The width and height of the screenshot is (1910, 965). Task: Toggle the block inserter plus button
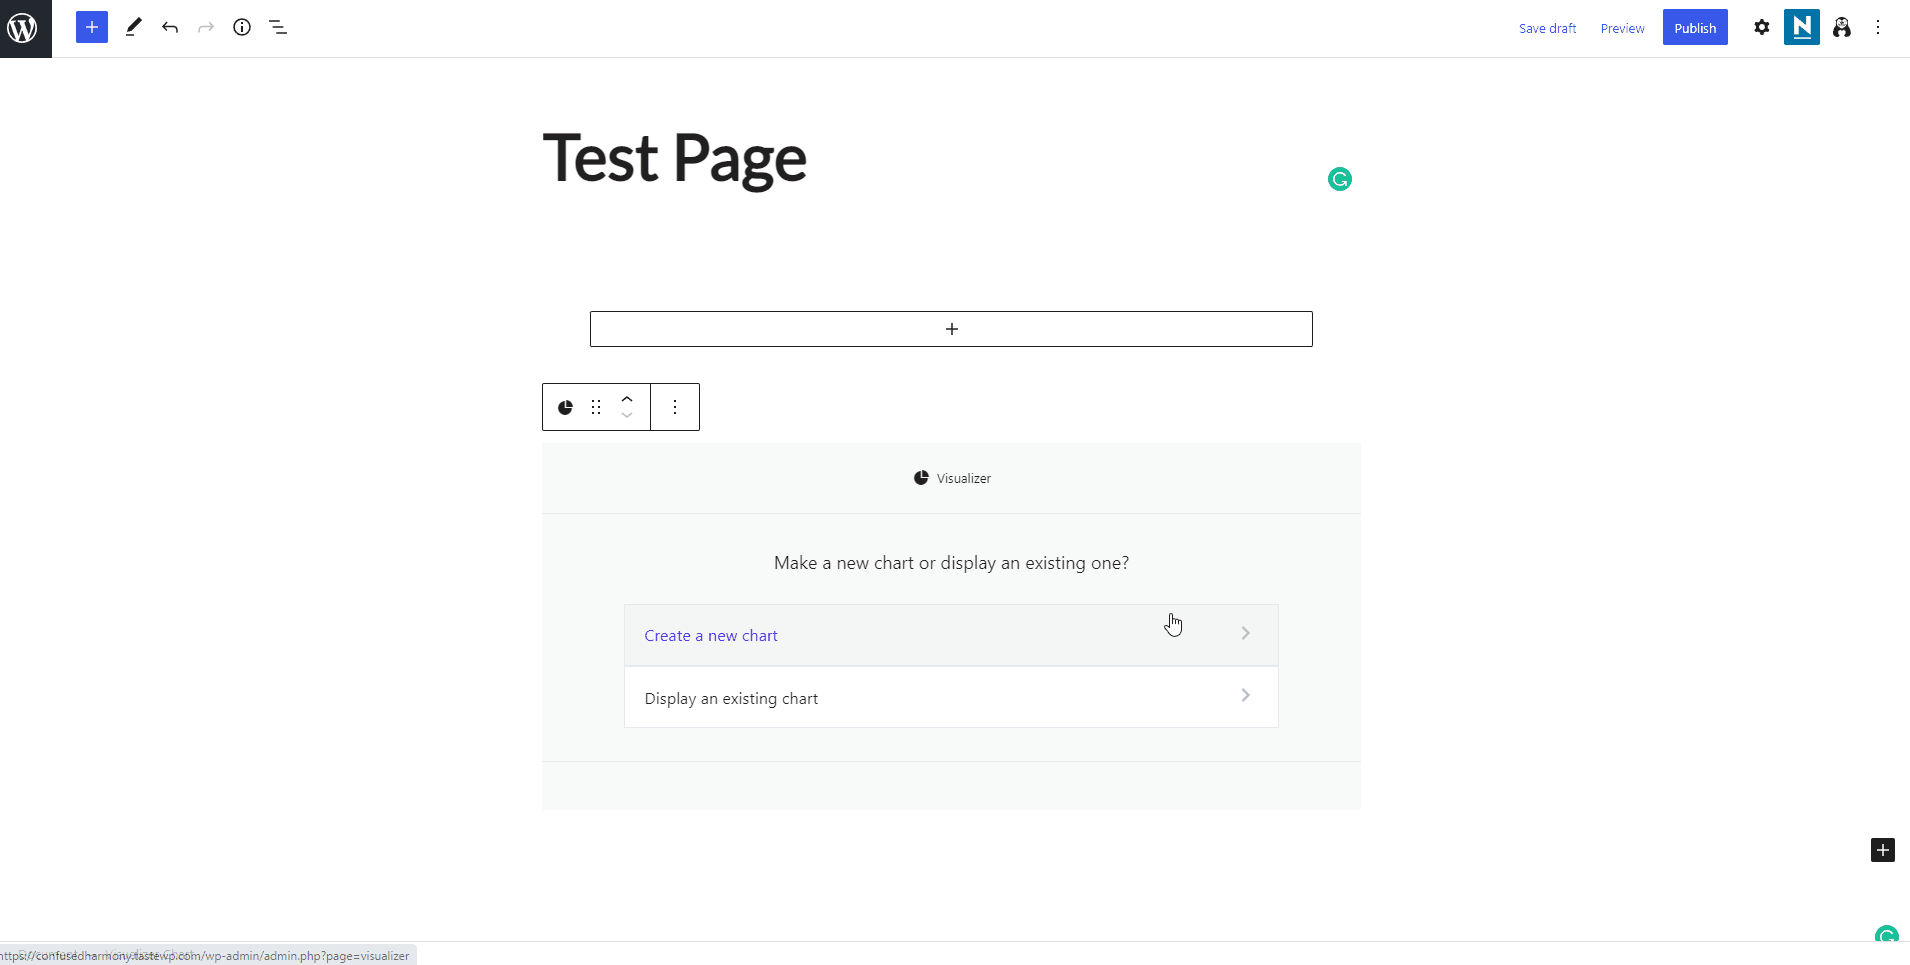click(92, 28)
